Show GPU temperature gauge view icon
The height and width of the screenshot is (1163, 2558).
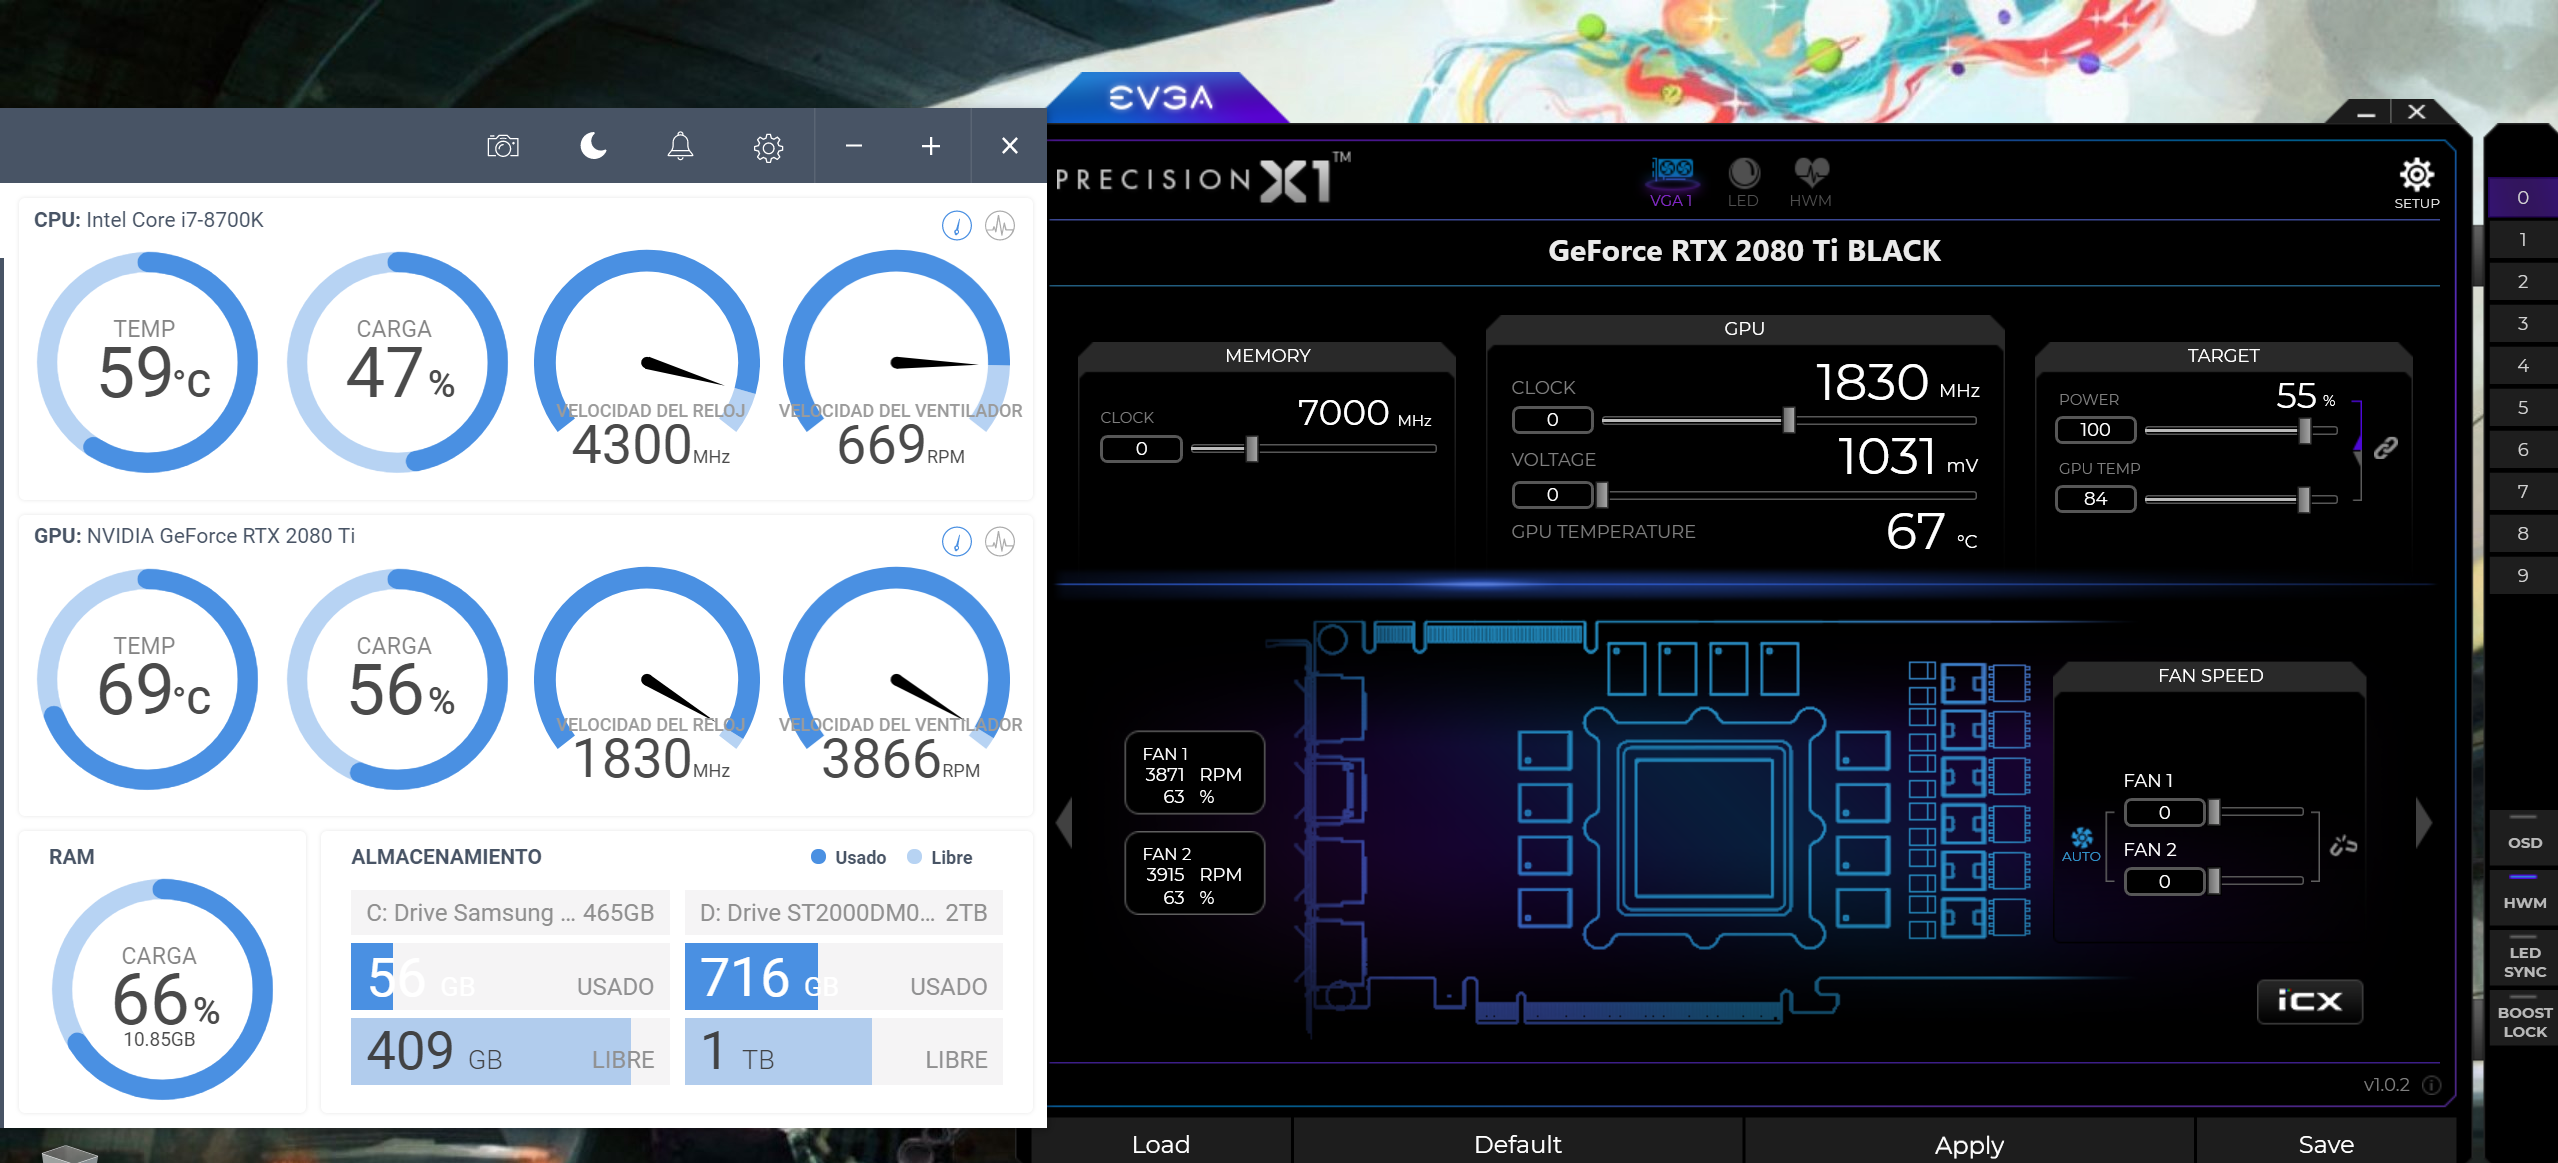(956, 542)
